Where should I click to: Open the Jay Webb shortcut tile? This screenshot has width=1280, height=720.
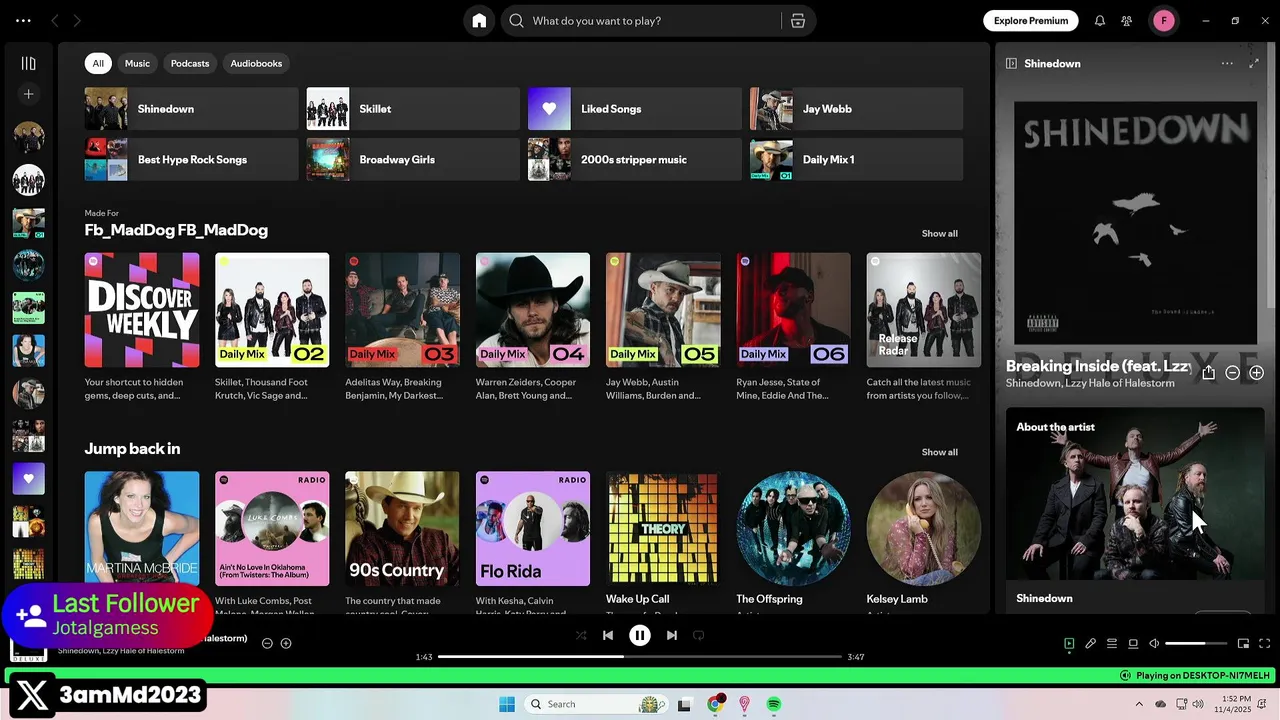tap(856, 109)
